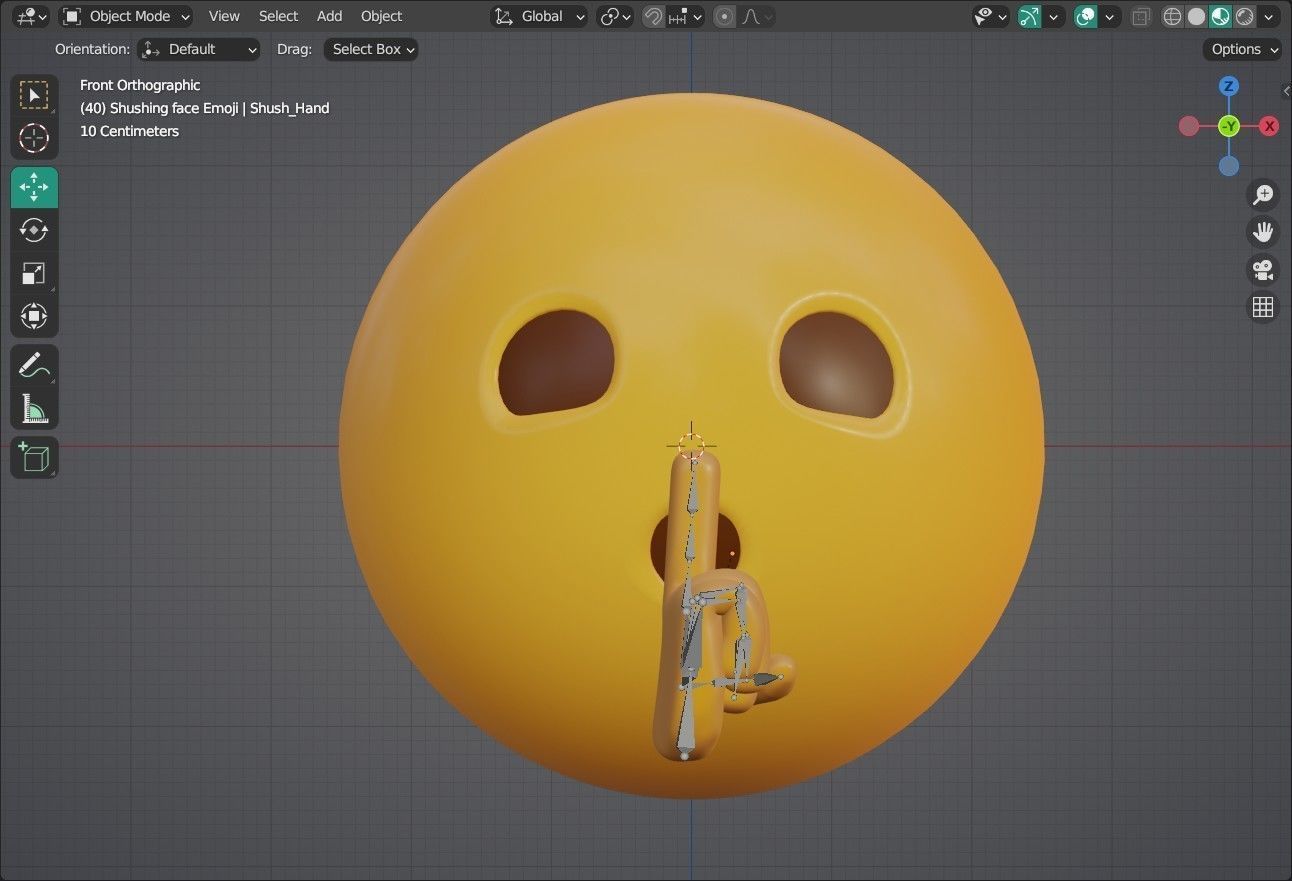Open the pivot point dropdown

click(x=614, y=16)
